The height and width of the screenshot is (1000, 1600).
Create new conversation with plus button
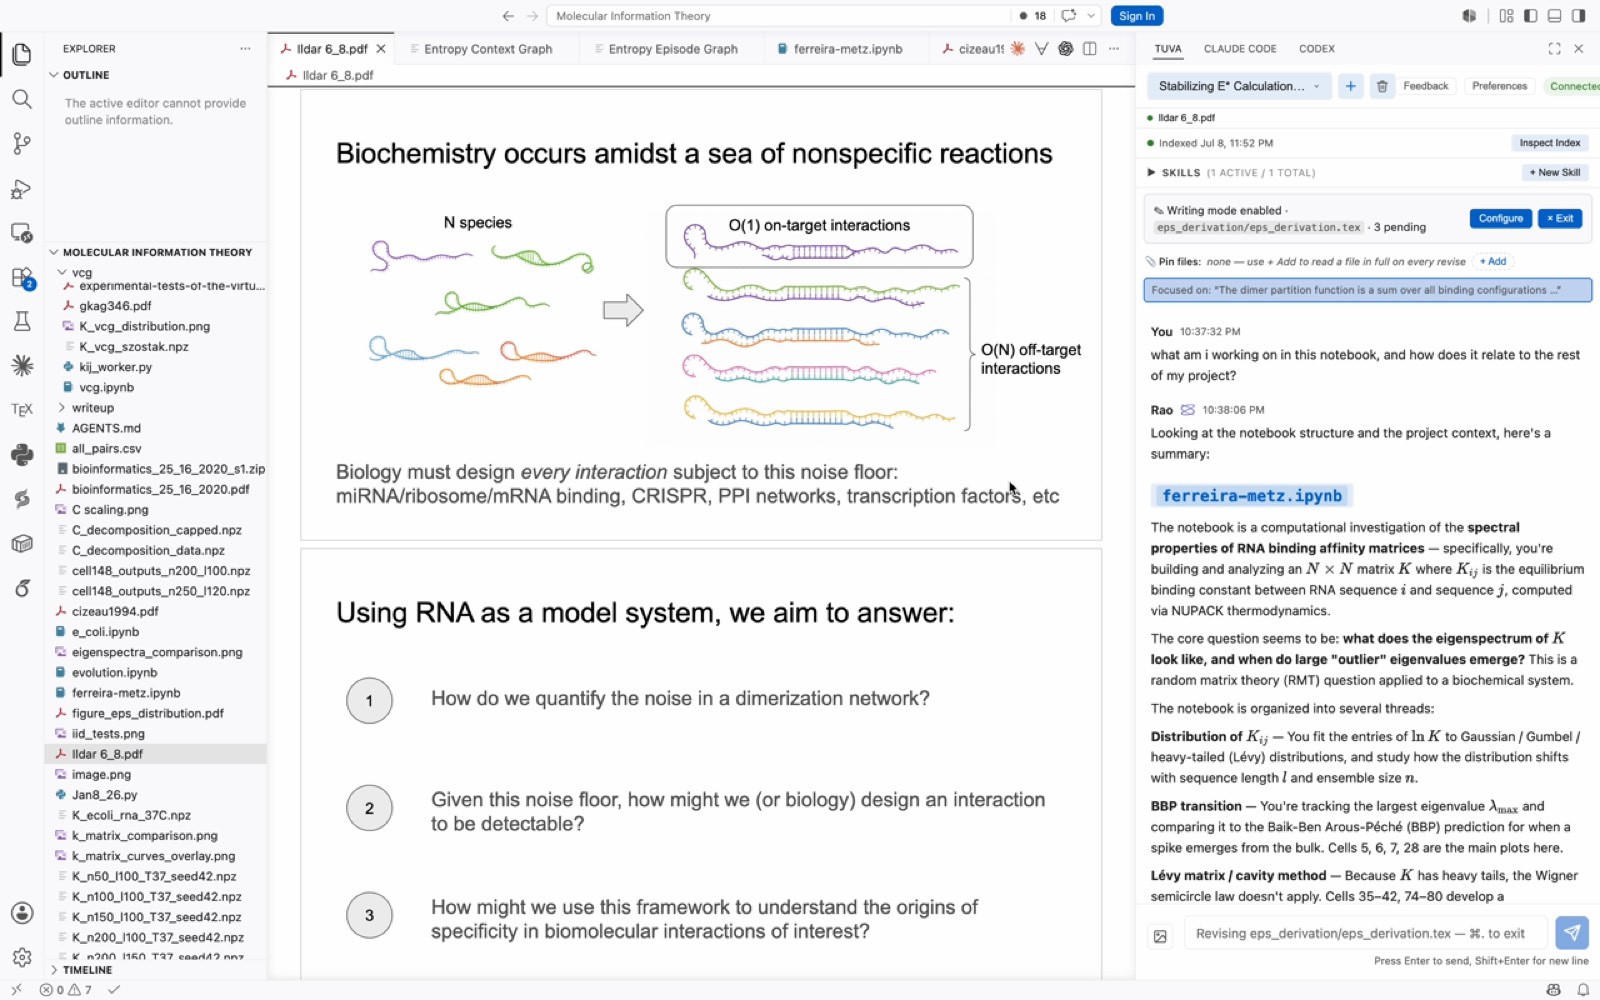pyautogui.click(x=1350, y=86)
